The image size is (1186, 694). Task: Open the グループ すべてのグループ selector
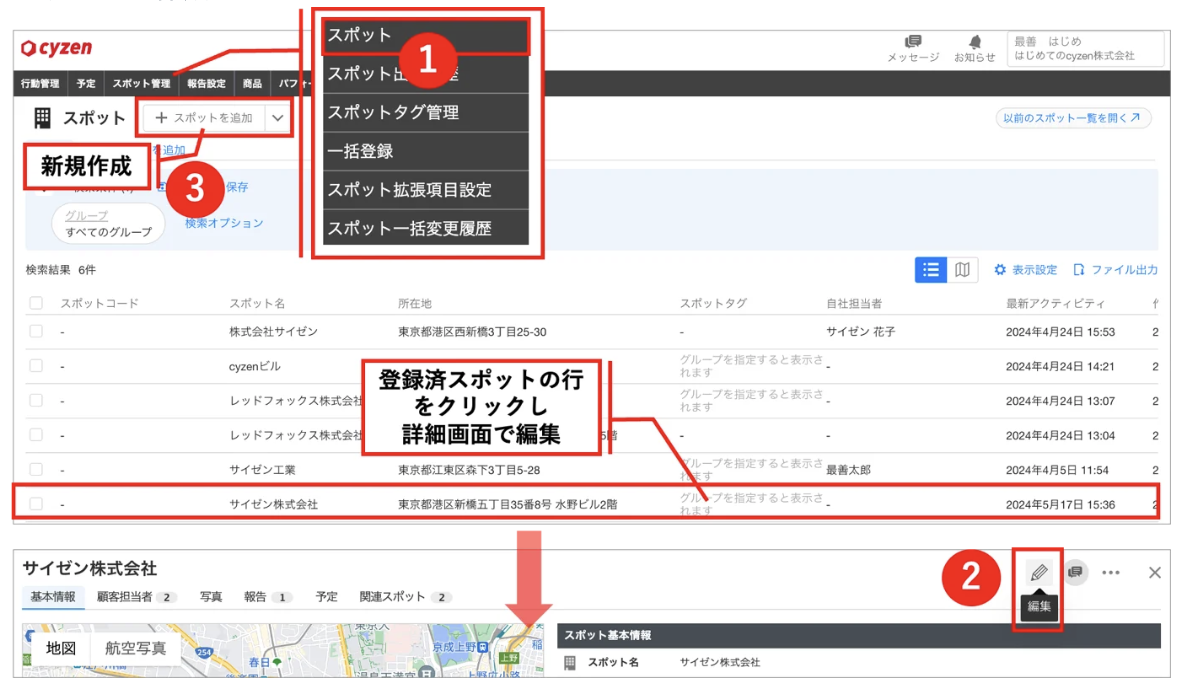(108, 224)
